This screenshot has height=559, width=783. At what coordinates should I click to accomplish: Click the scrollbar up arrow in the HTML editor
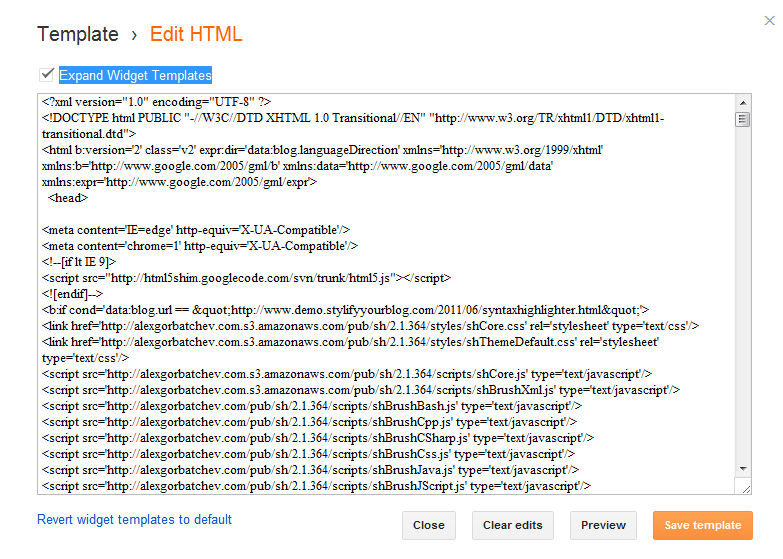tap(743, 102)
